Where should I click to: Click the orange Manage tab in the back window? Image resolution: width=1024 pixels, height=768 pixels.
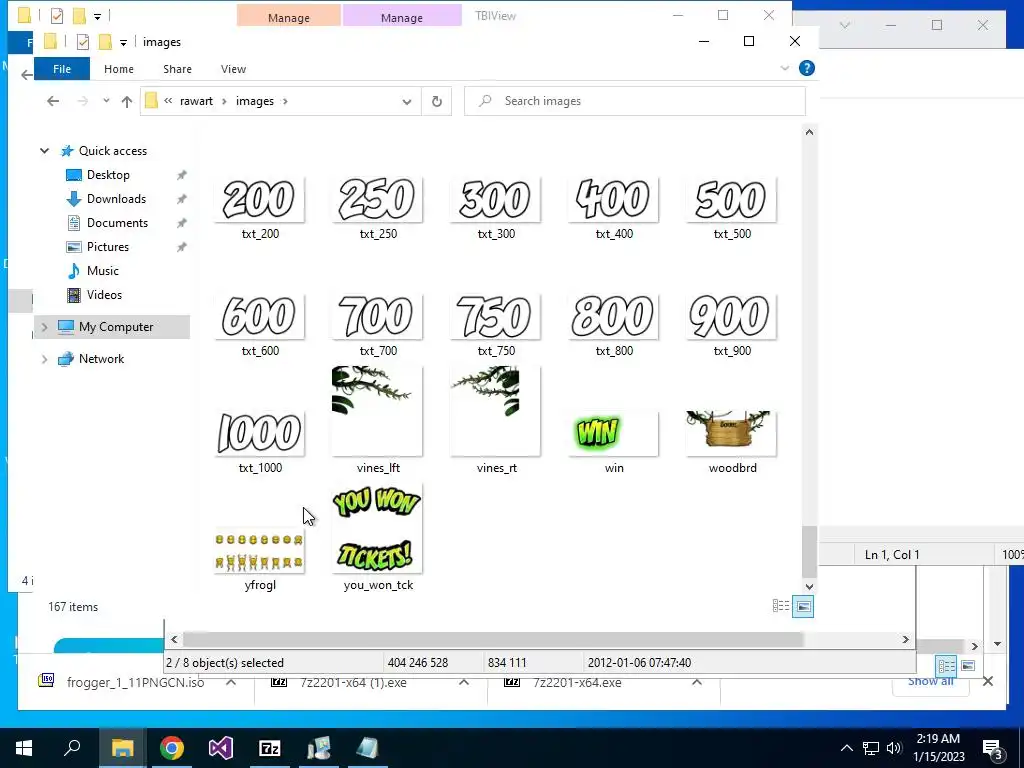(289, 18)
